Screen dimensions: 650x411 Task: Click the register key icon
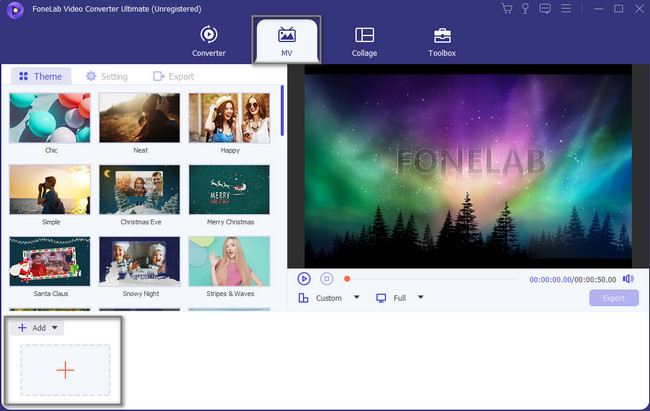[525, 8]
